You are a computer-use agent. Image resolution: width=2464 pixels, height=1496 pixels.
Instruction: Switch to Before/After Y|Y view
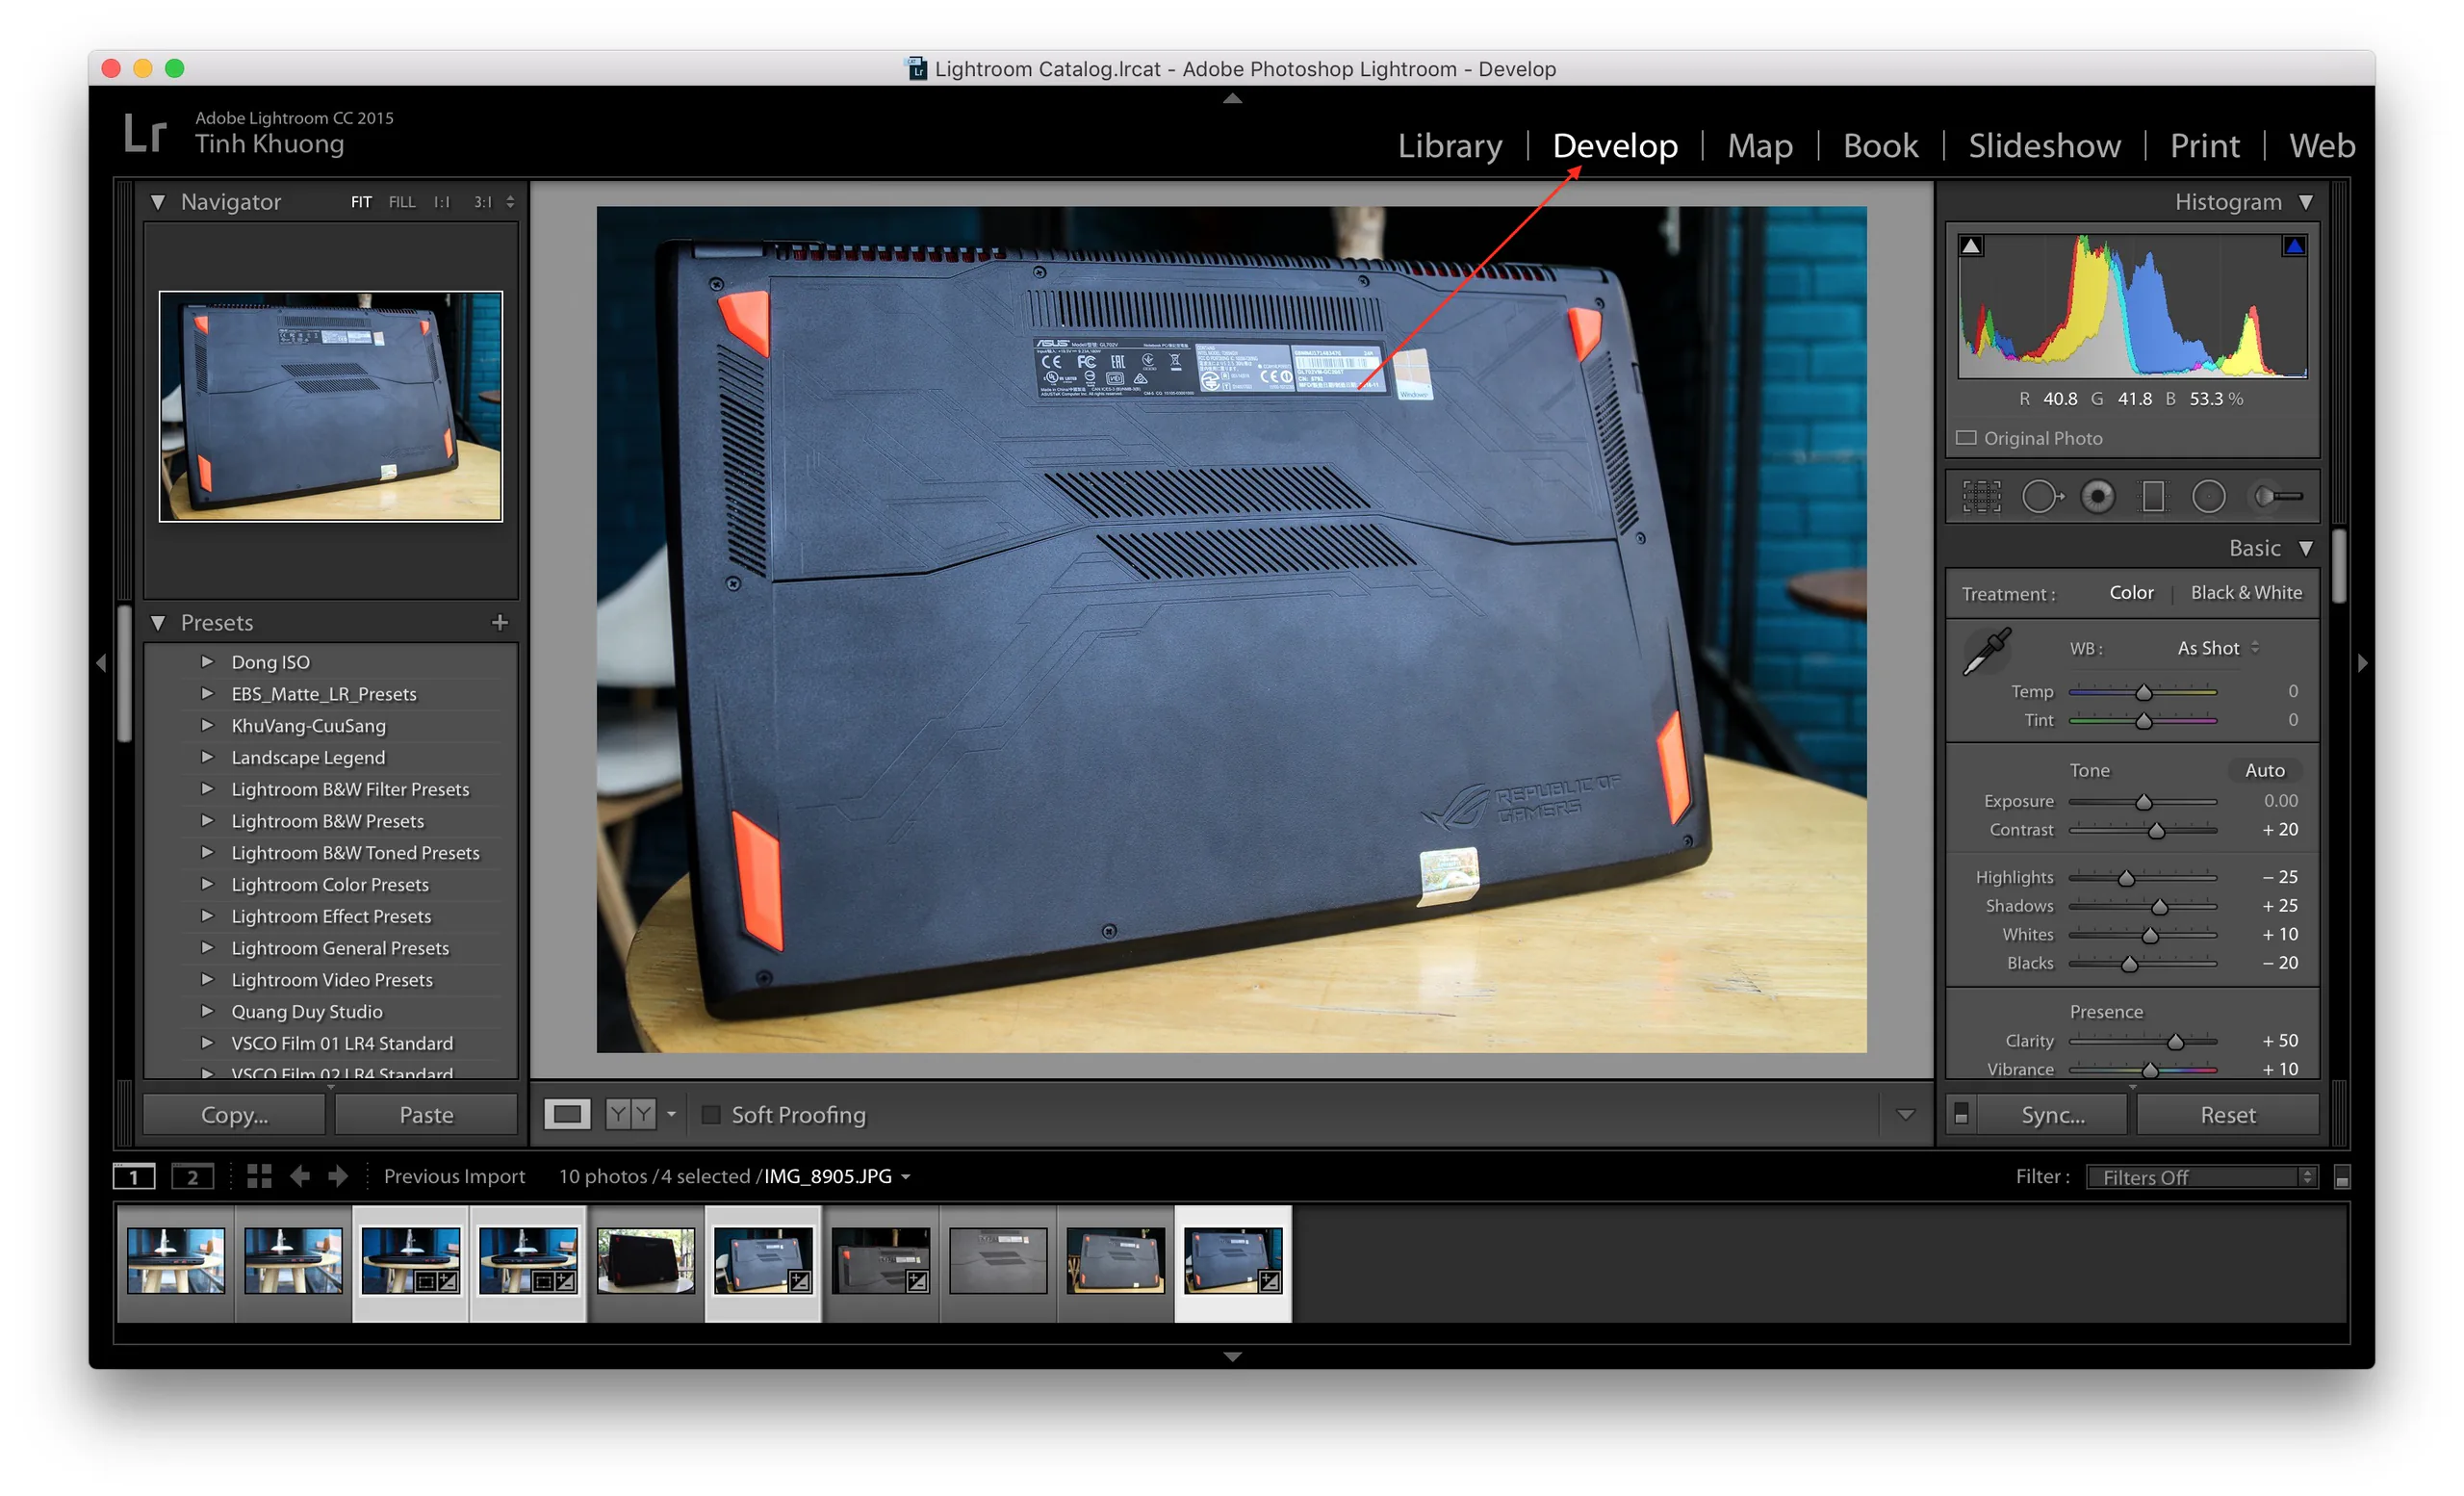point(630,1114)
